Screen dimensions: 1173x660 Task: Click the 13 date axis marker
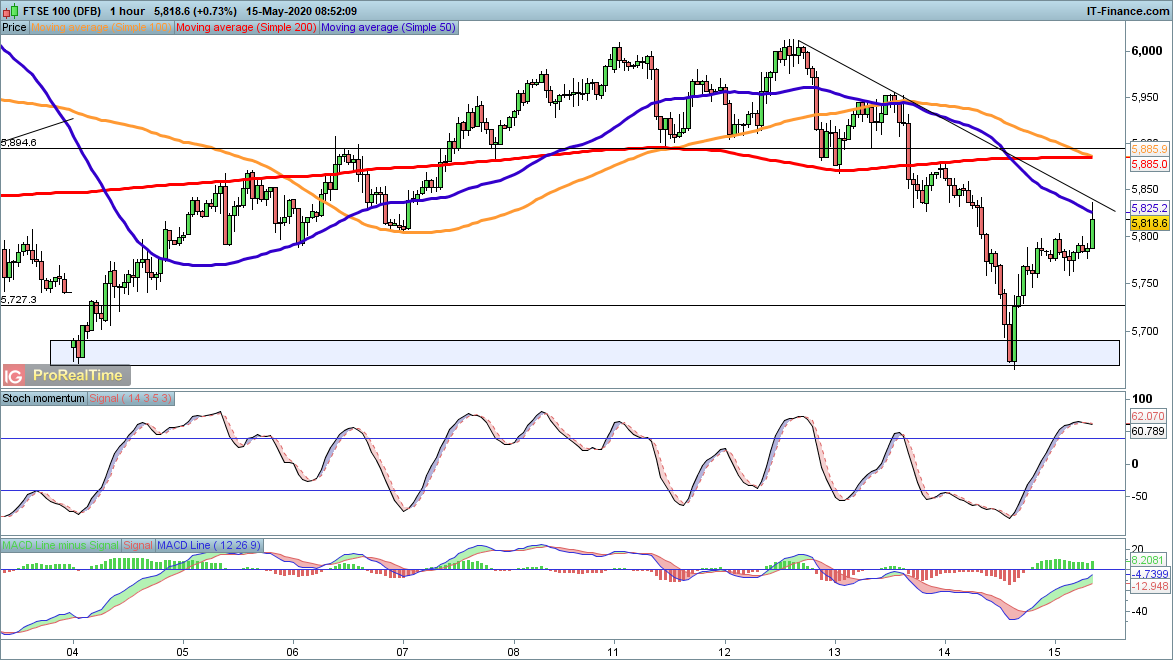[x=835, y=652]
